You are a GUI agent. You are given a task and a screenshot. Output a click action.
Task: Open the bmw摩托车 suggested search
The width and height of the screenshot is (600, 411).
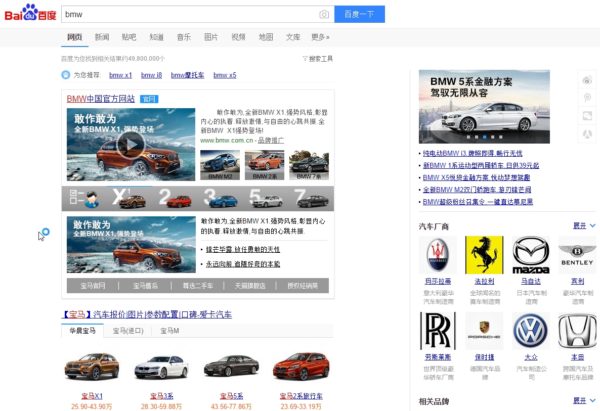pos(188,75)
